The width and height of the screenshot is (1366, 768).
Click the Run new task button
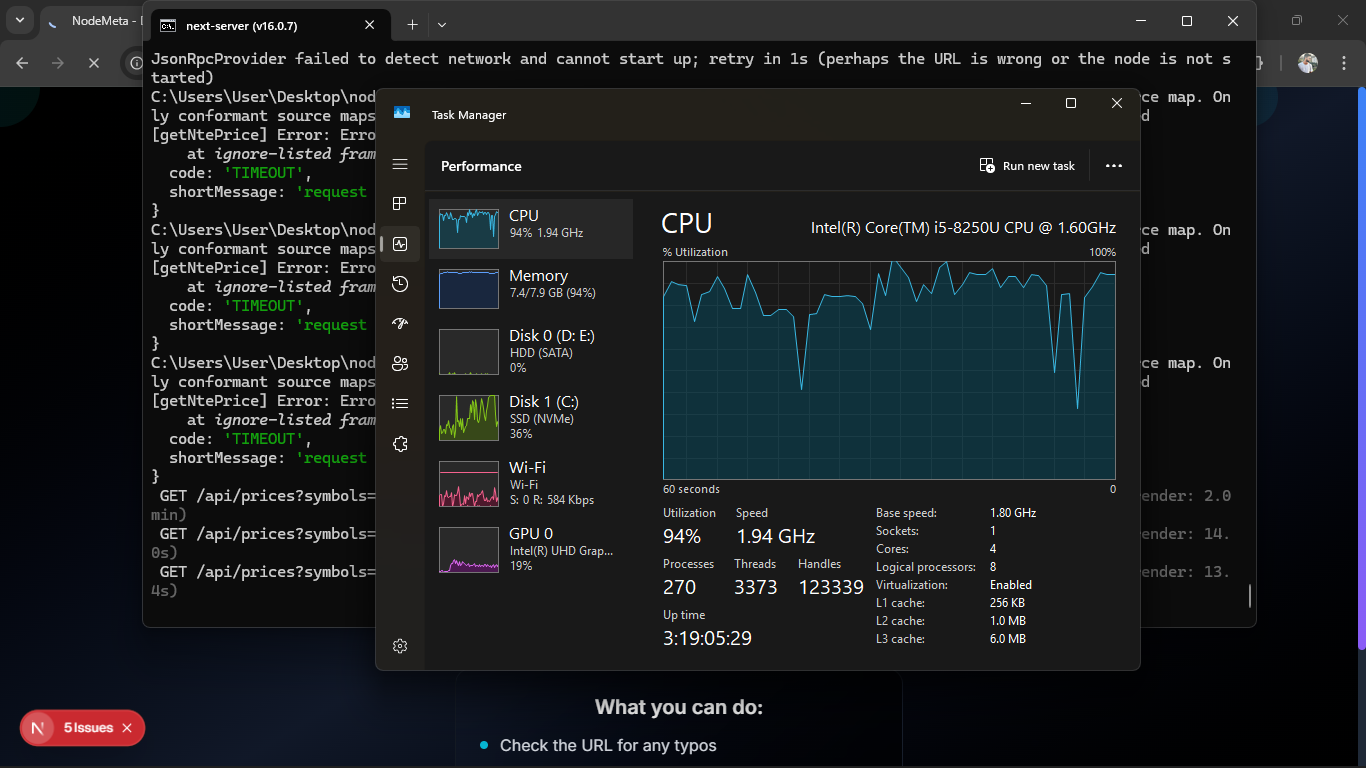pos(1027,166)
